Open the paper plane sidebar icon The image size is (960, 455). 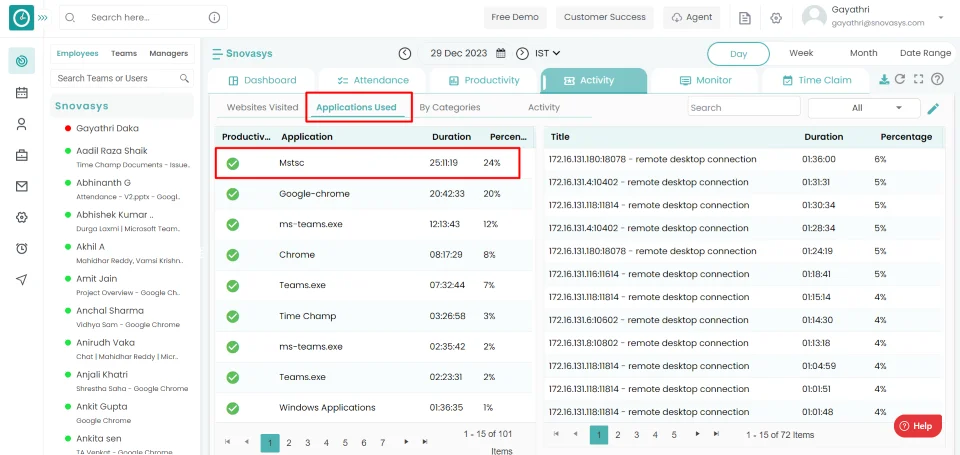coord(21,279)
